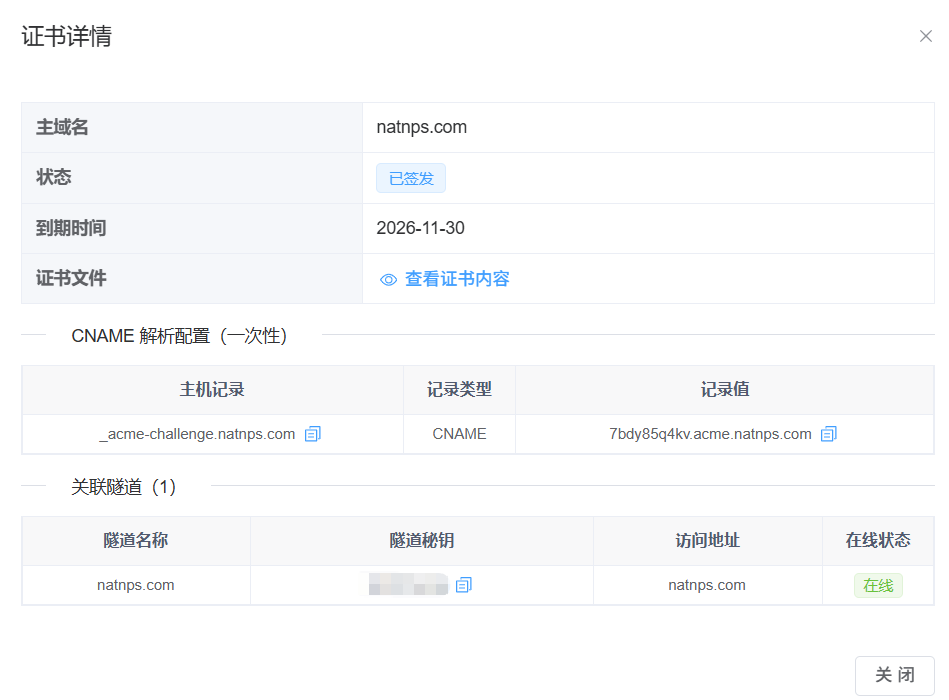Copy the 7bdy85q4kv.acme.natnps.com record value
The width and height of the screenshot is (949, 700).
(829, 434)
